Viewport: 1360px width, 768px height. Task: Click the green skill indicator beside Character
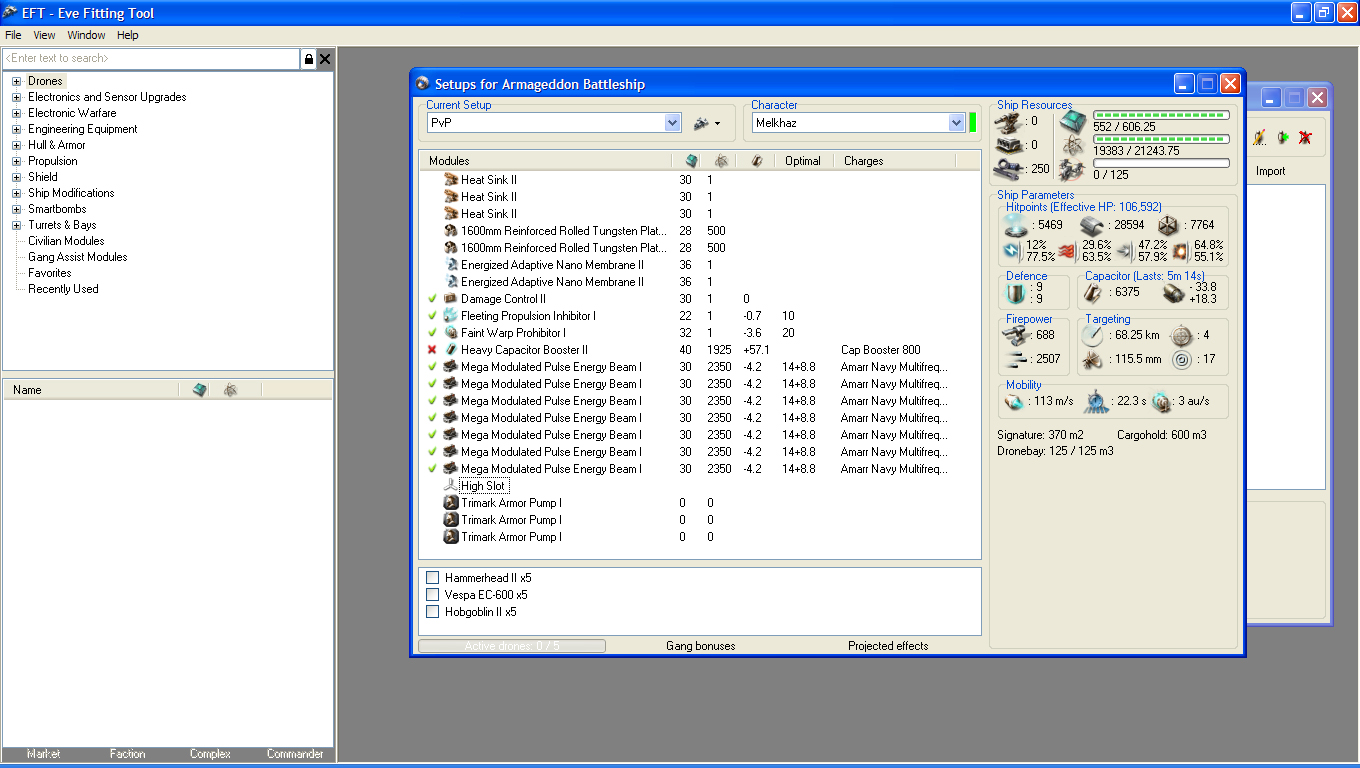(x=972, y=123)
